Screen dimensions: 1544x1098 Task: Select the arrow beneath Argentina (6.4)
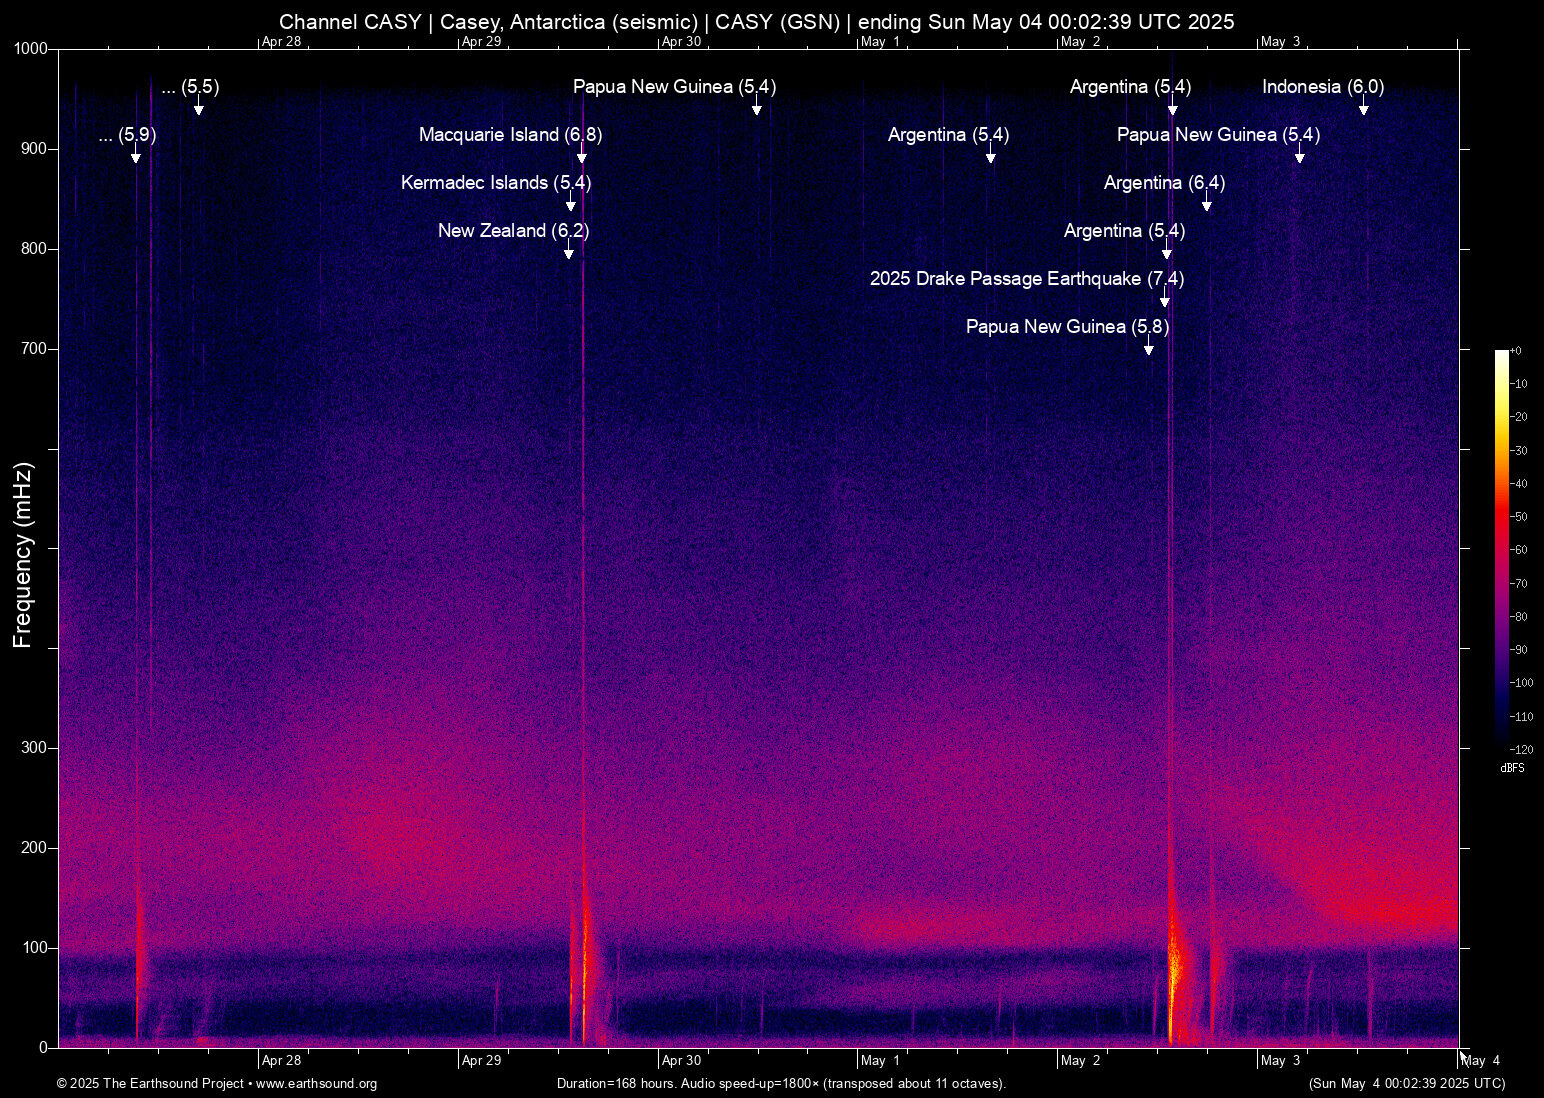[x=1207, y=205]
